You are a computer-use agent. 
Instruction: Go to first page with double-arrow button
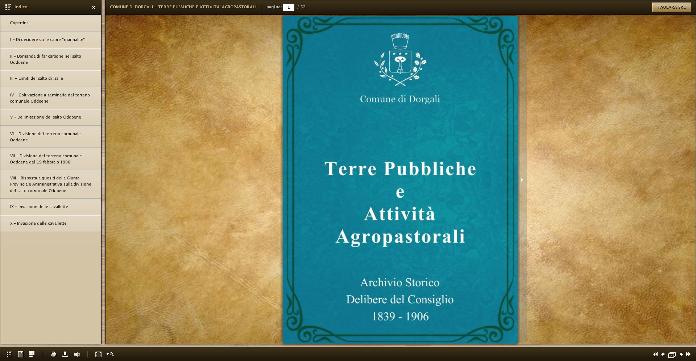point(656,354)
